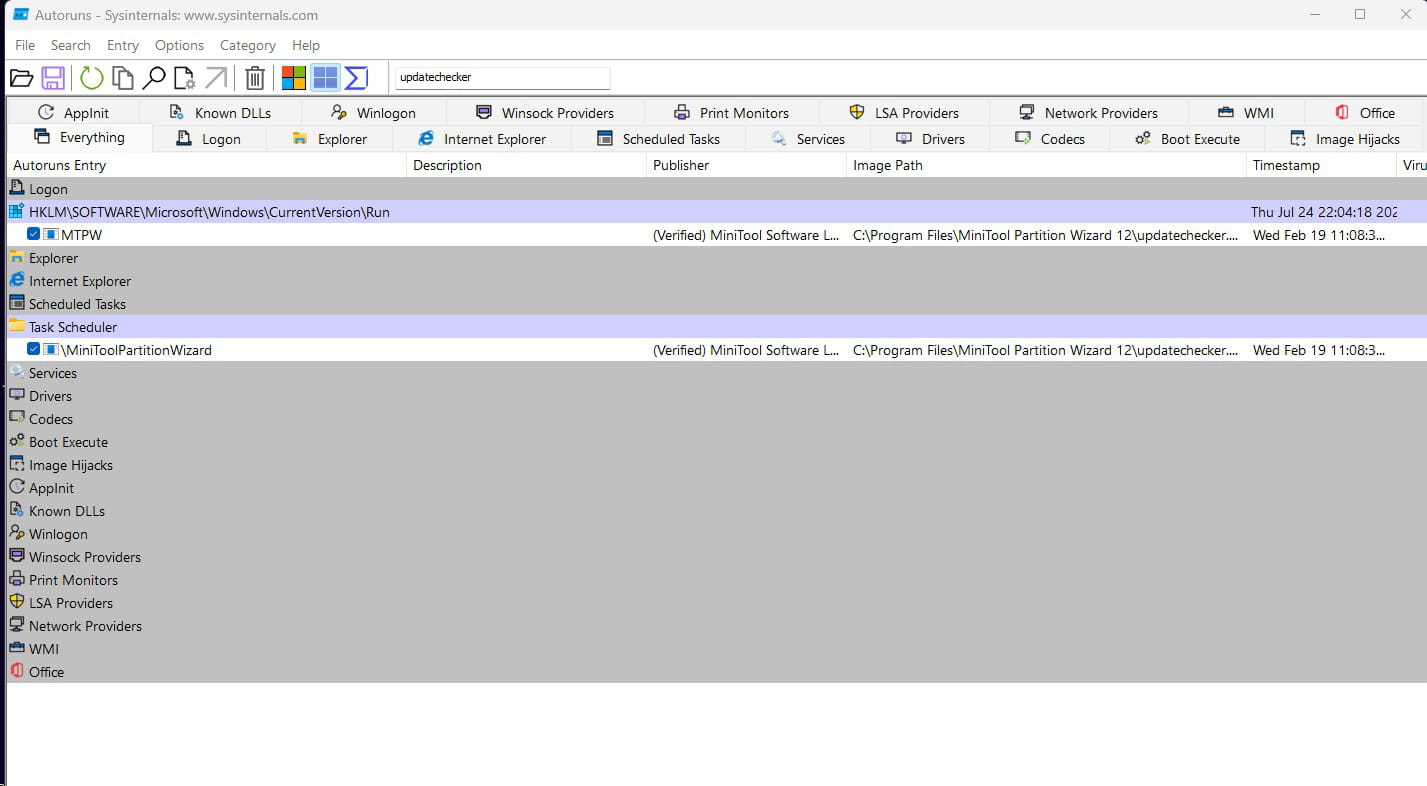Select the HKLM Run registry key row
The width and height of the screenshot is (1427, 786).
(x=209, y=212)
